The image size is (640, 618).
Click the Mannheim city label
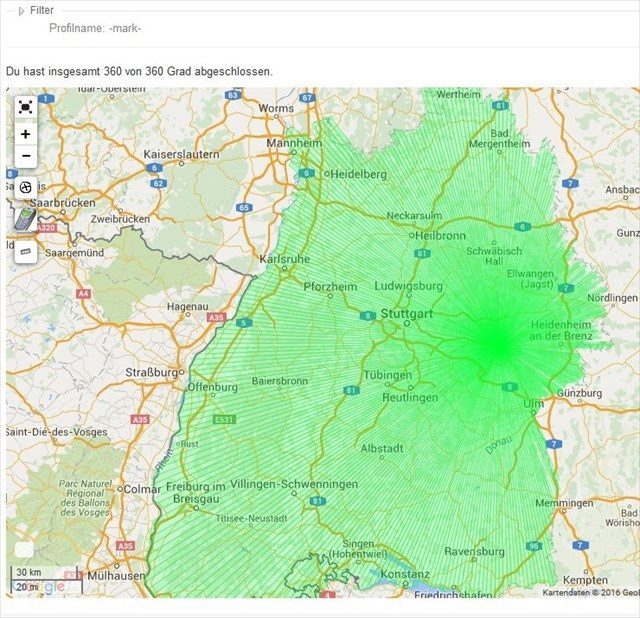(x=294, y=143)
